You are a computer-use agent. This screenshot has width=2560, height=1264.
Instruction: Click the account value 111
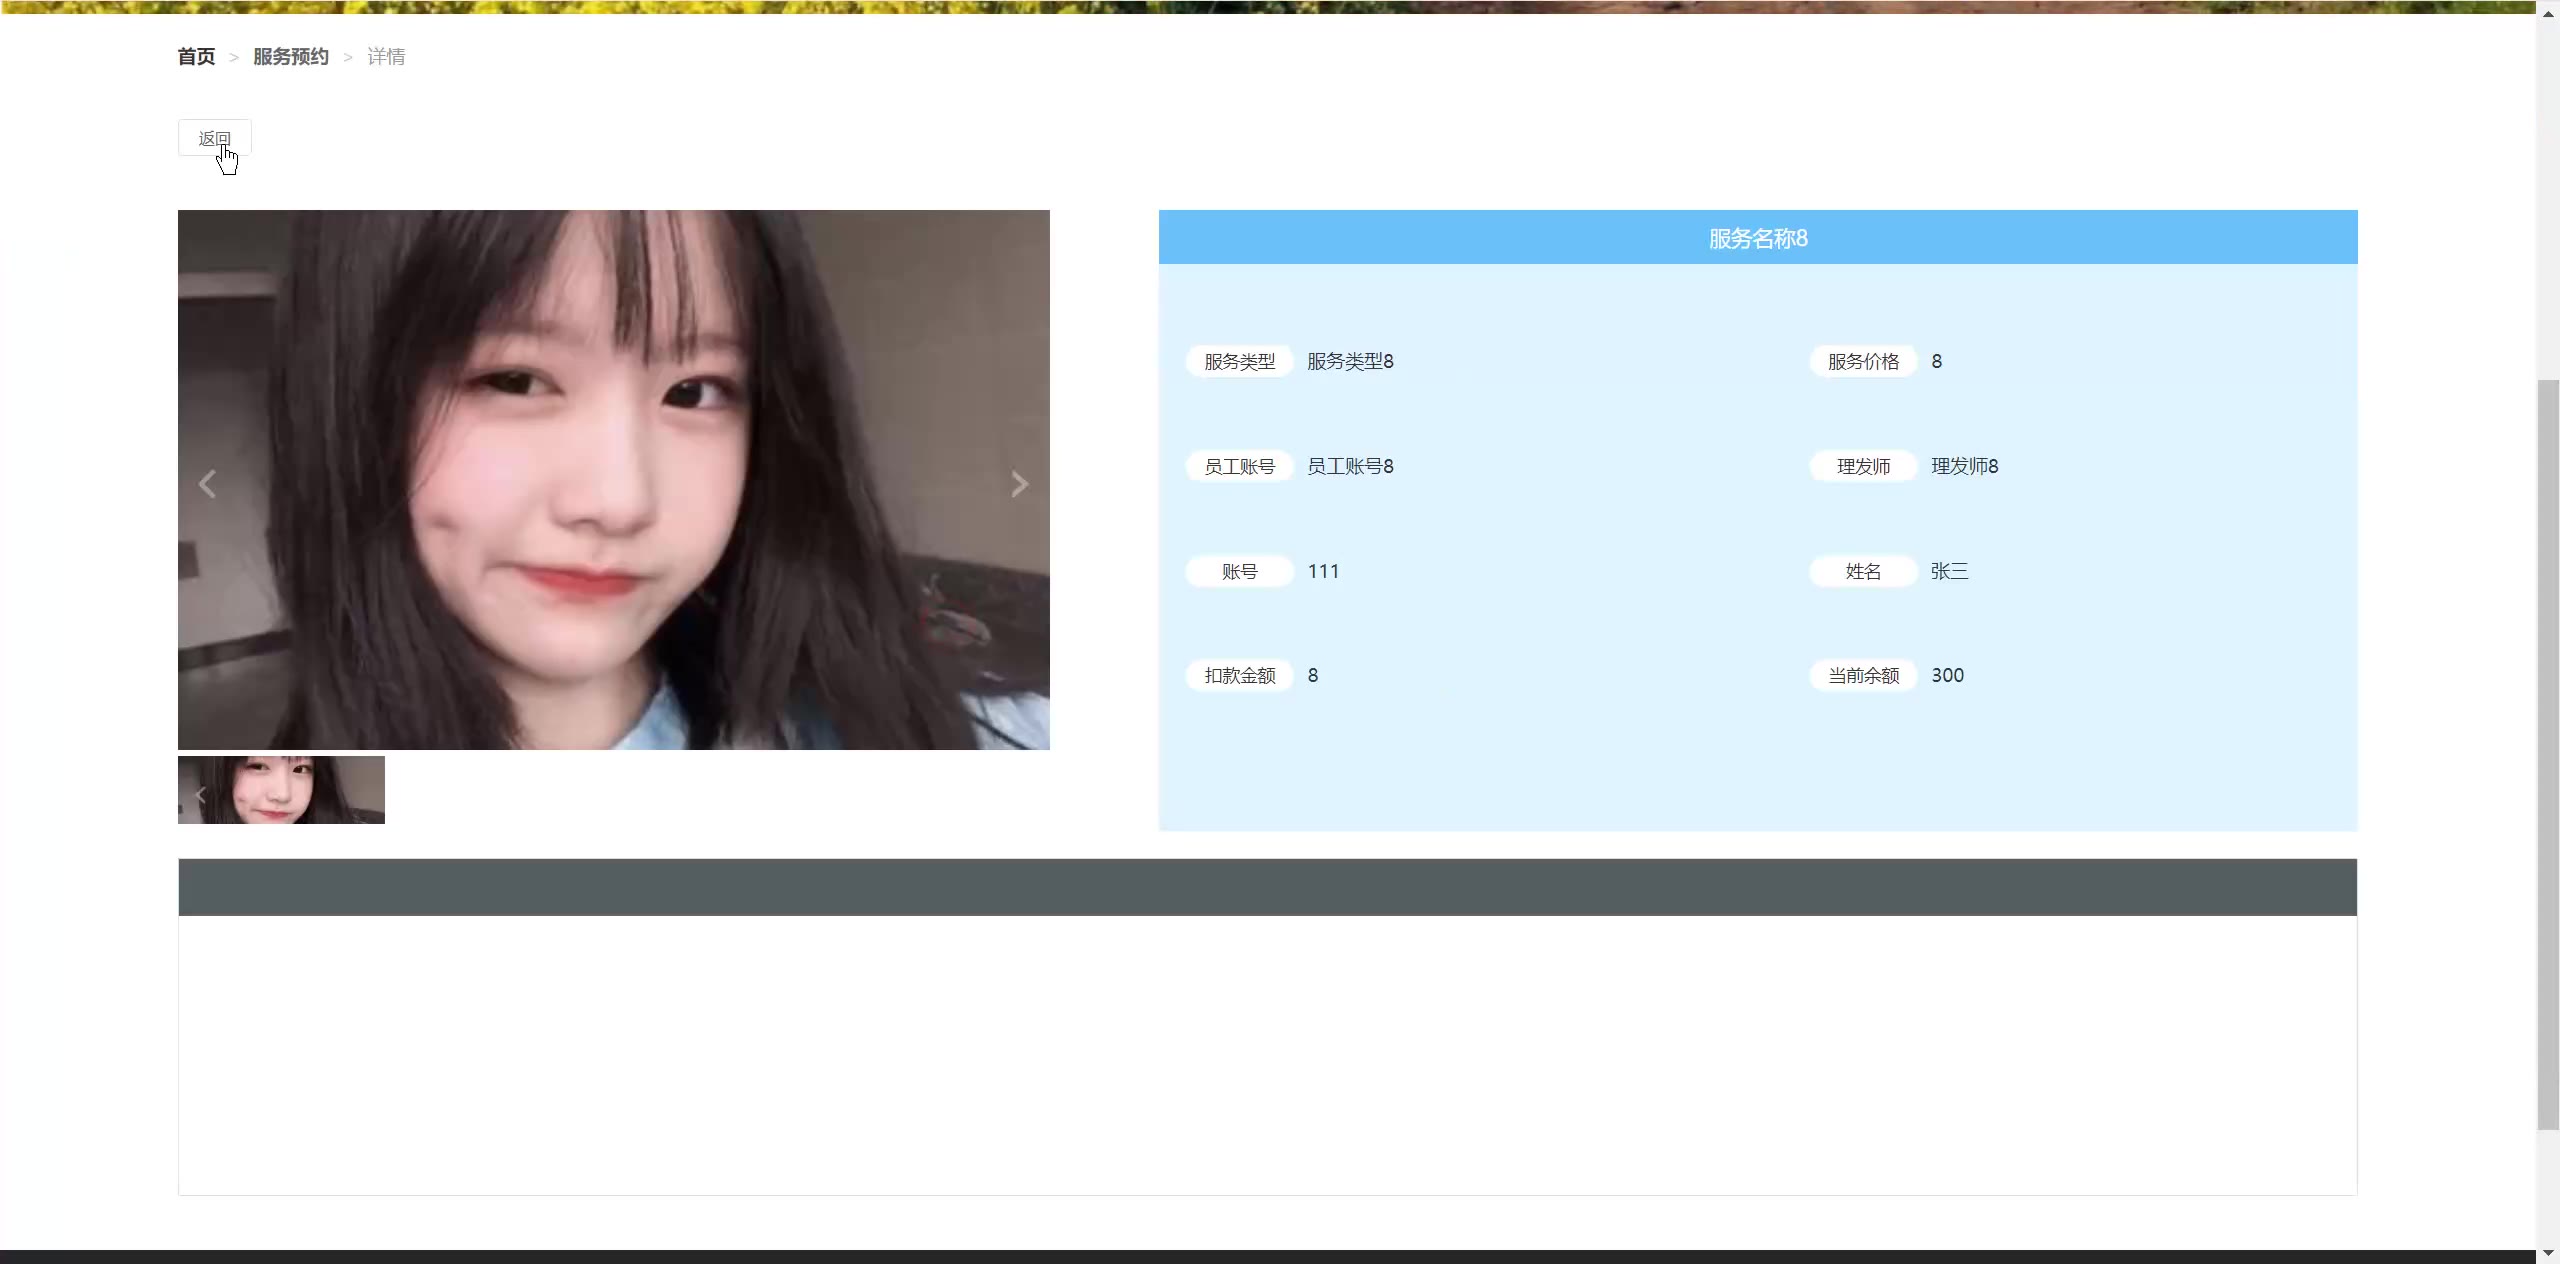click(1323, 571)
